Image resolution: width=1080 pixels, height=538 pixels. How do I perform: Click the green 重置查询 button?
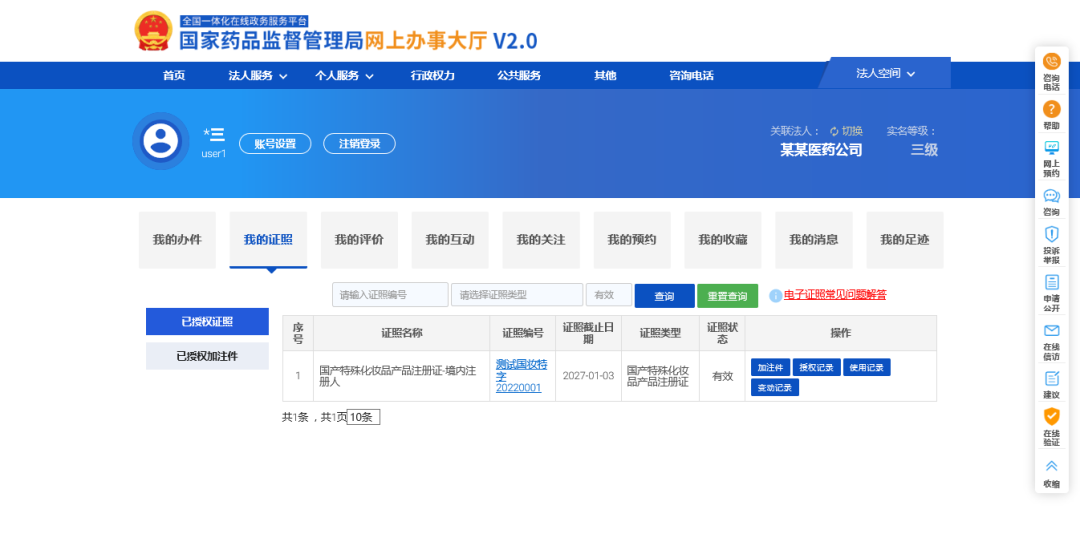pos(727,296)
